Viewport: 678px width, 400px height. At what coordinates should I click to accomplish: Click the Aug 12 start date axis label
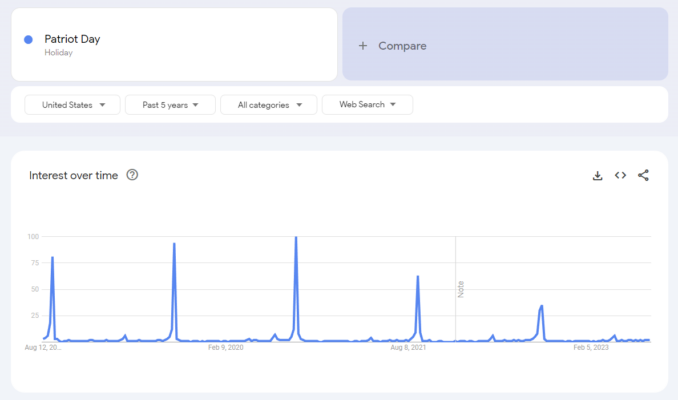[x=43, y=347]
